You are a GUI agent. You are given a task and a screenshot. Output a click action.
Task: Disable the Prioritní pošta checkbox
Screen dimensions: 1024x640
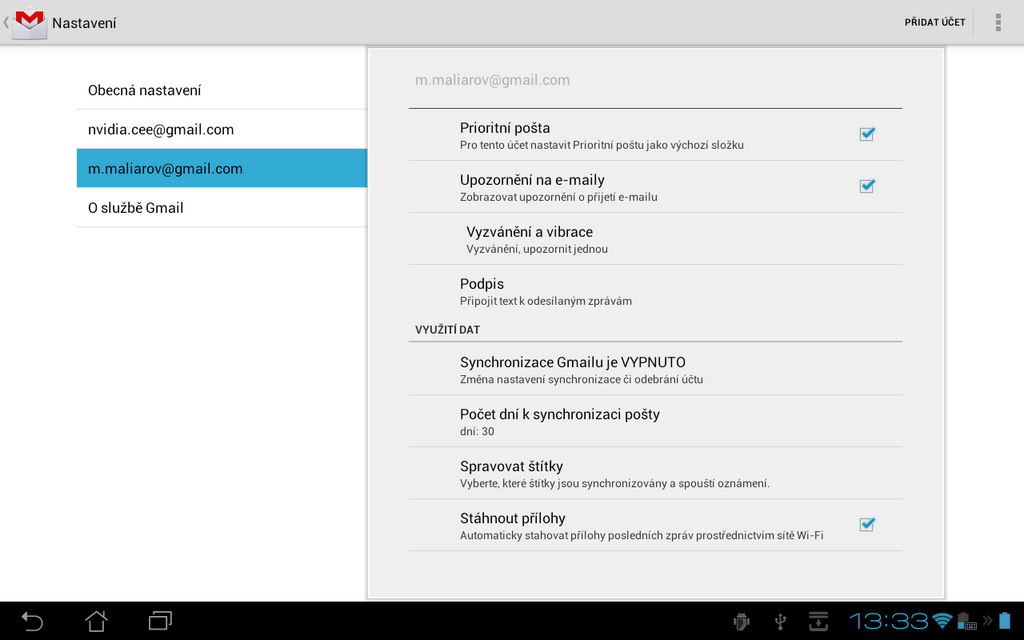point(867,133)
